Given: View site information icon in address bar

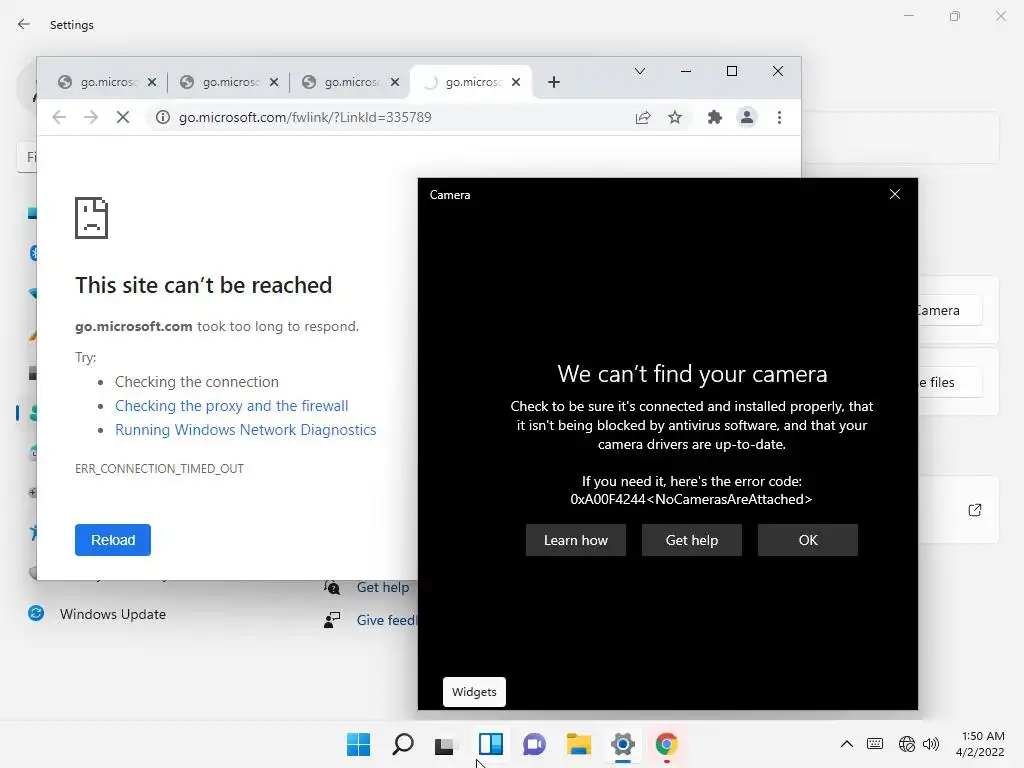Looking at the screenshot, I should tap(163, 118).
